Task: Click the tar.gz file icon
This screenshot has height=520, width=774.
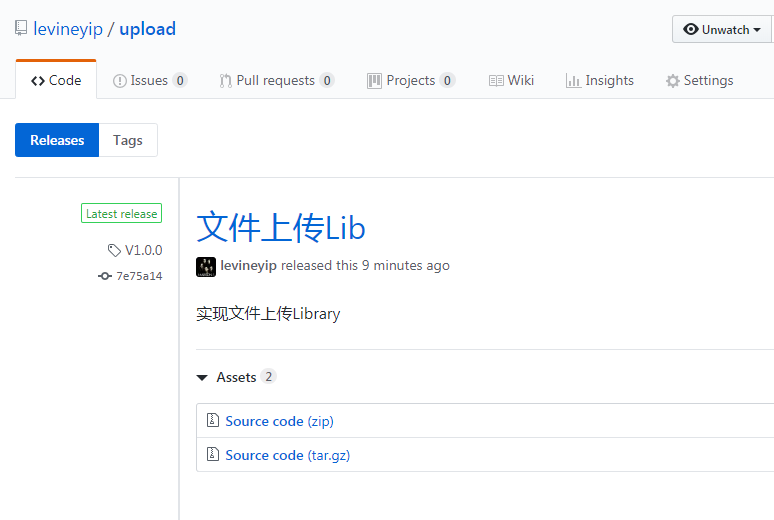Action: (213, 454)
